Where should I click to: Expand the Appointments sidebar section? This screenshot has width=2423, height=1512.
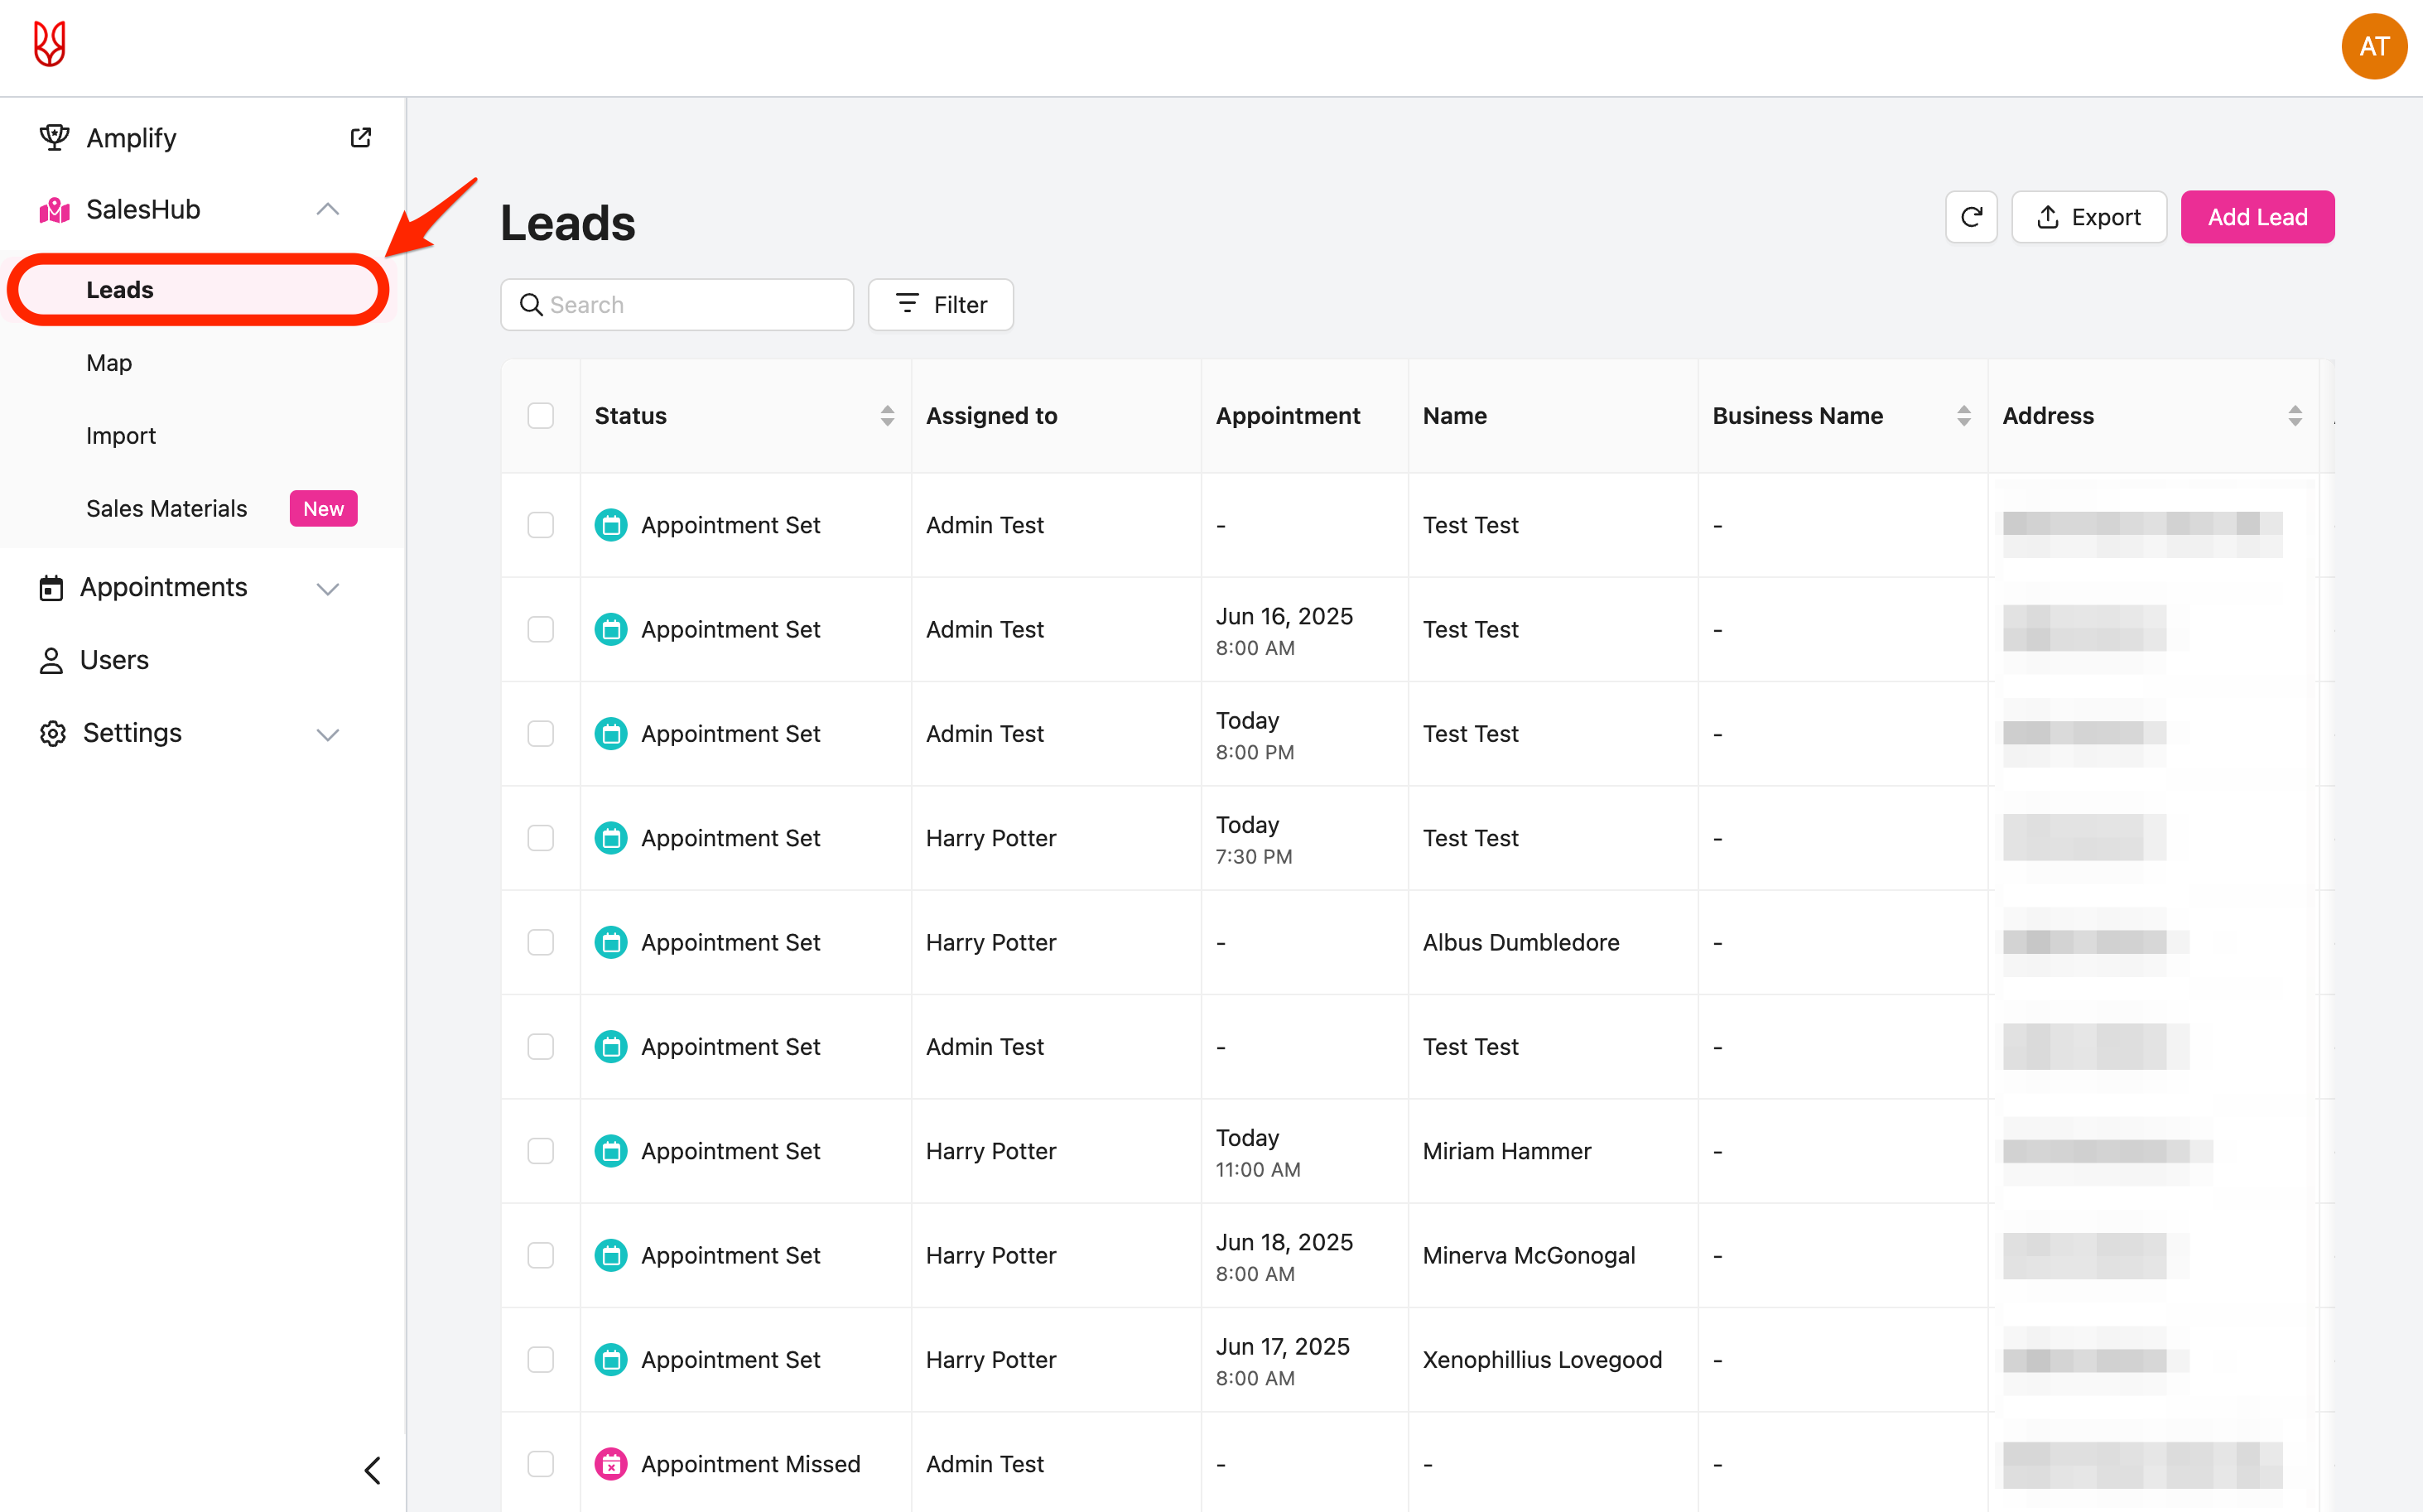328,588
